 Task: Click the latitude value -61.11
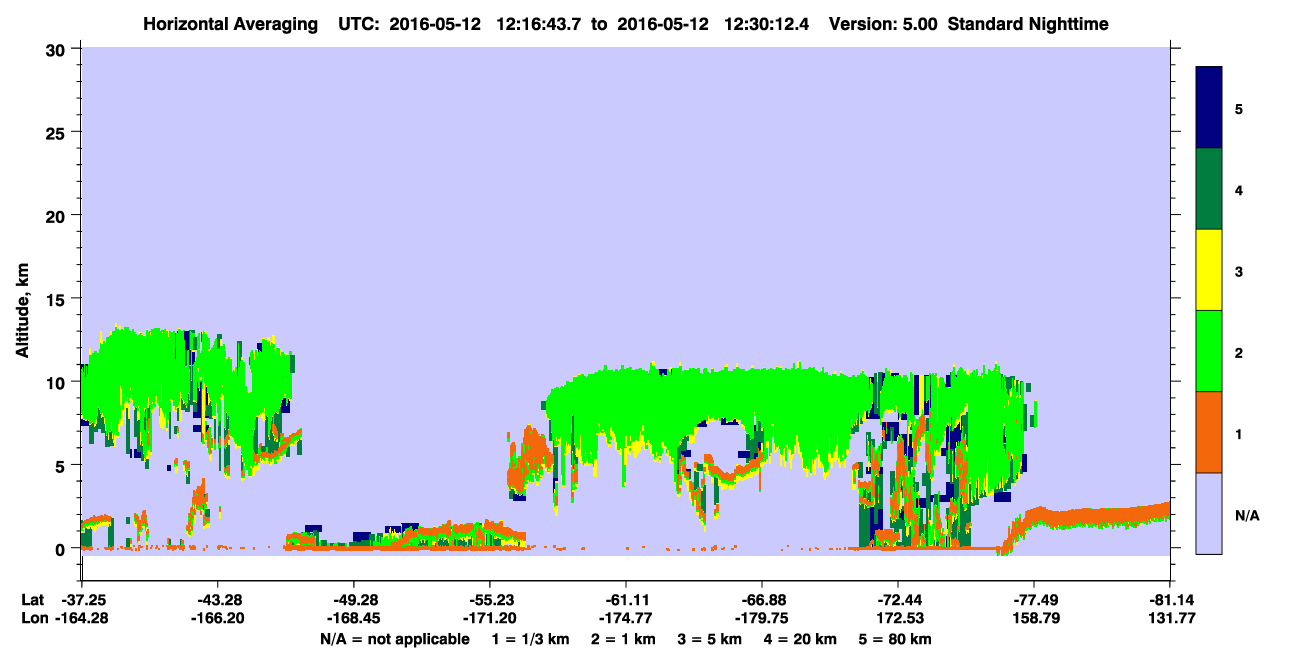(626, 600)
